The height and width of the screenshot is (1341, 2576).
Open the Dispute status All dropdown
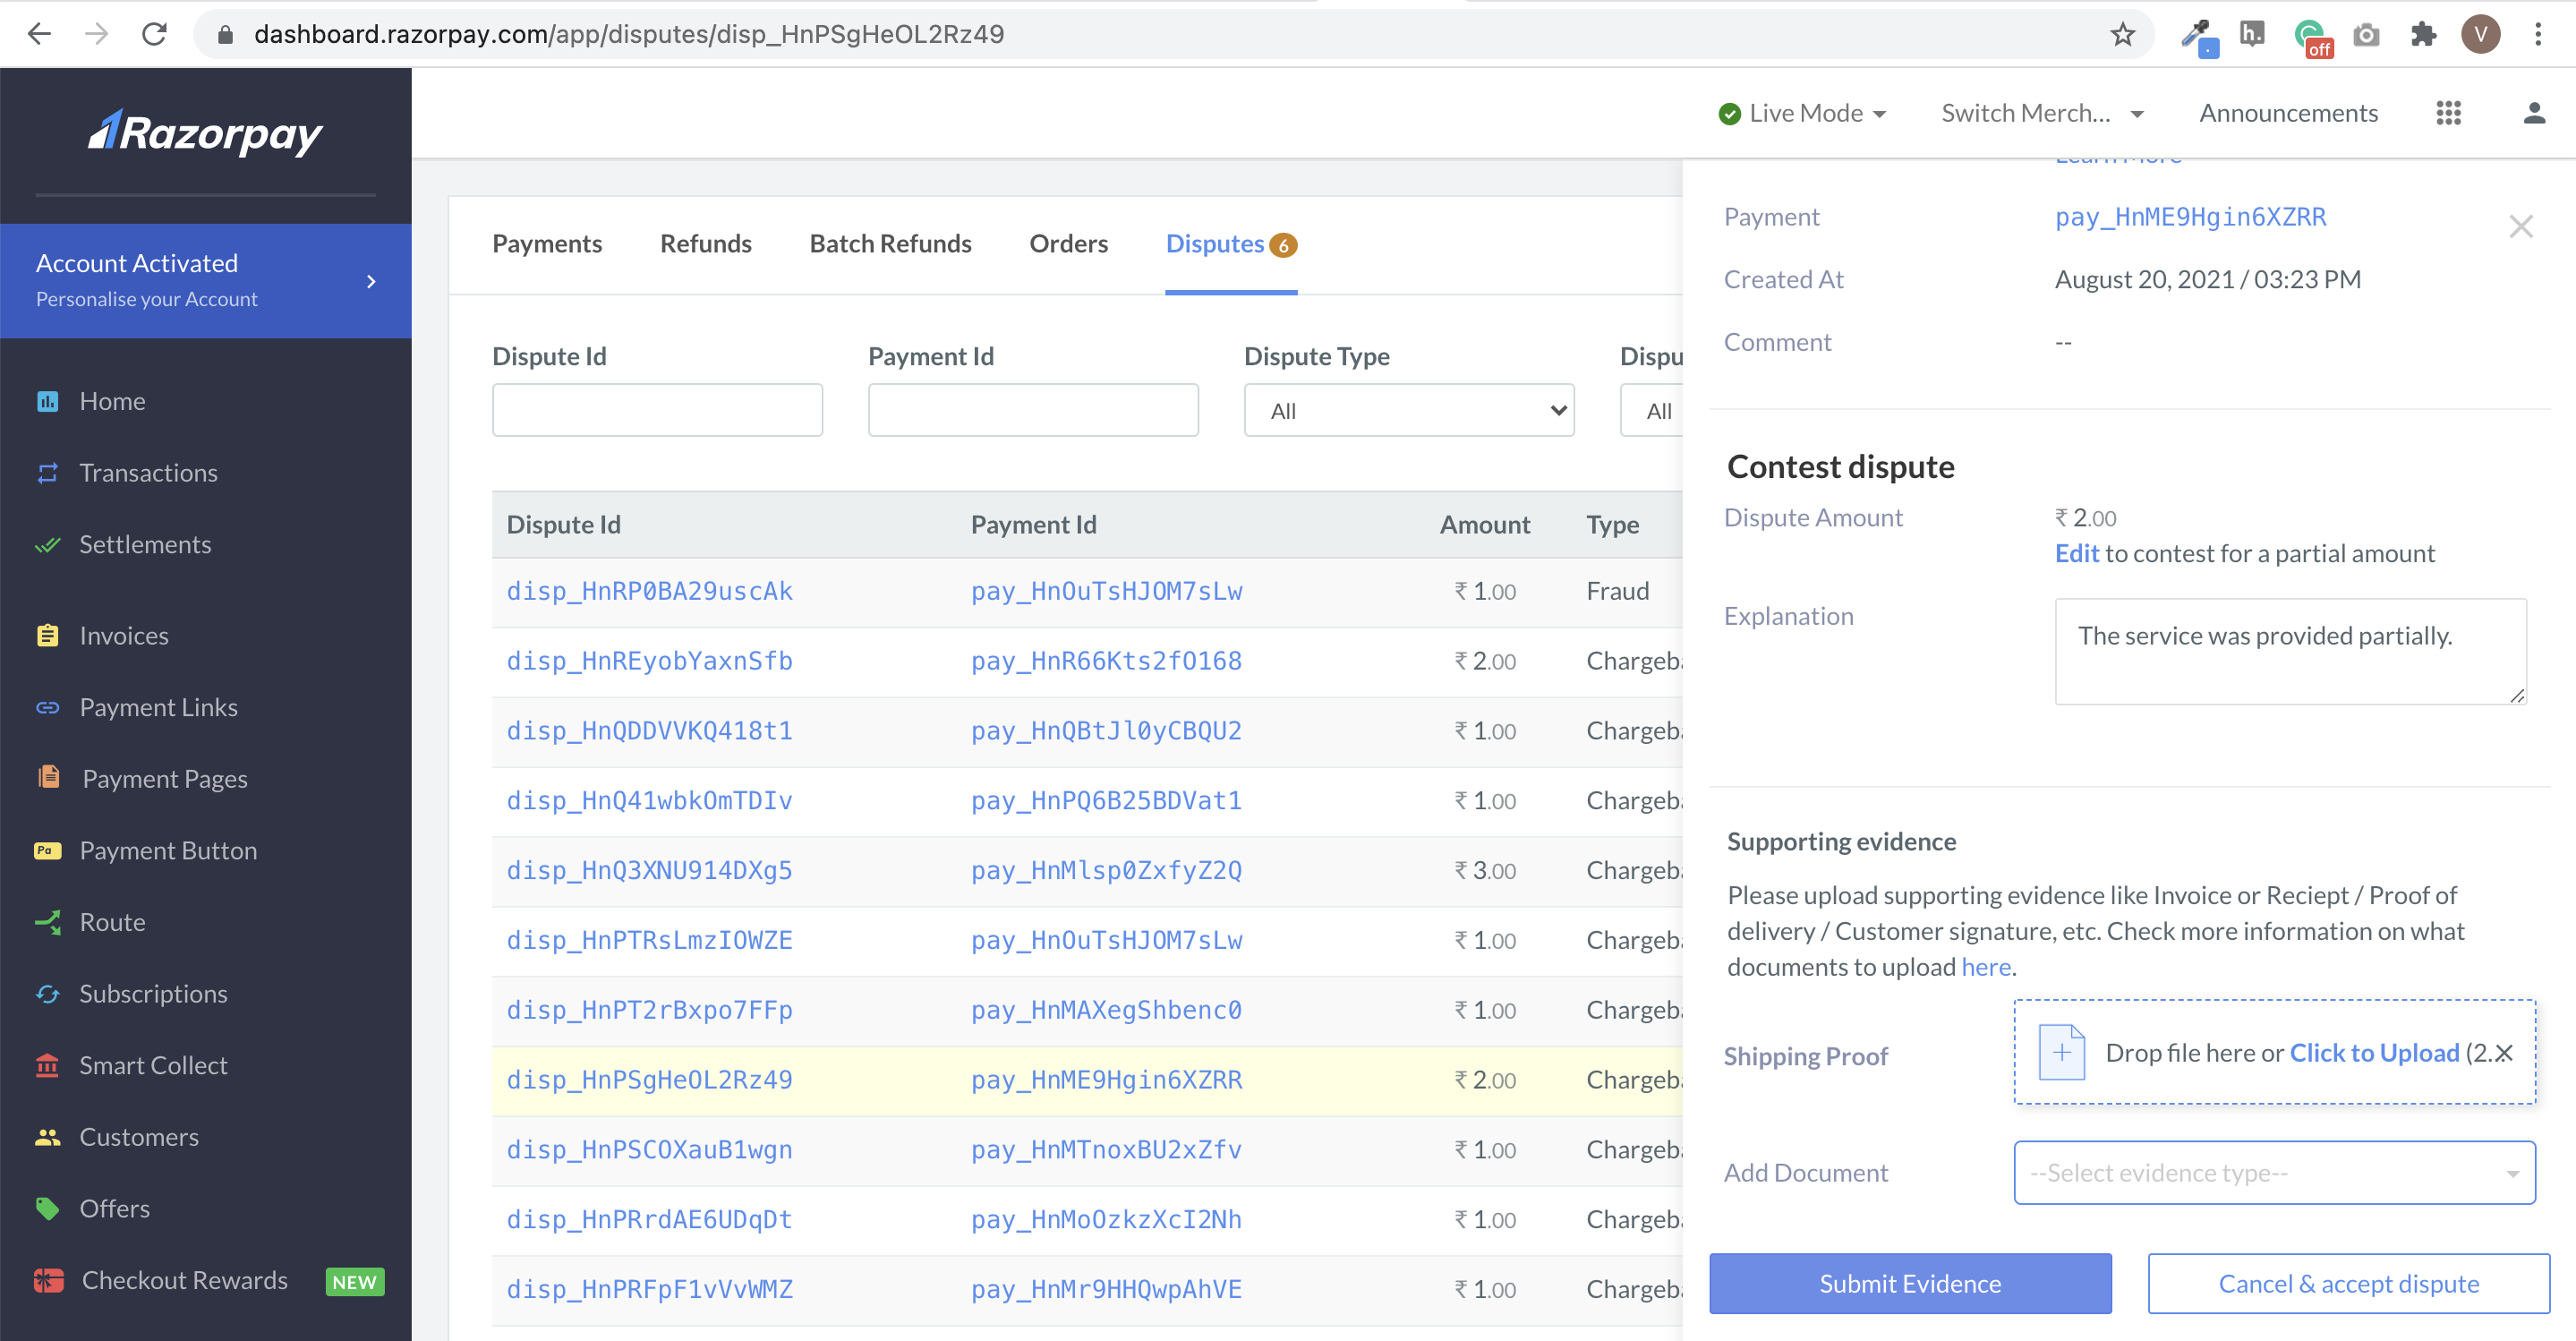(1652, 410)
